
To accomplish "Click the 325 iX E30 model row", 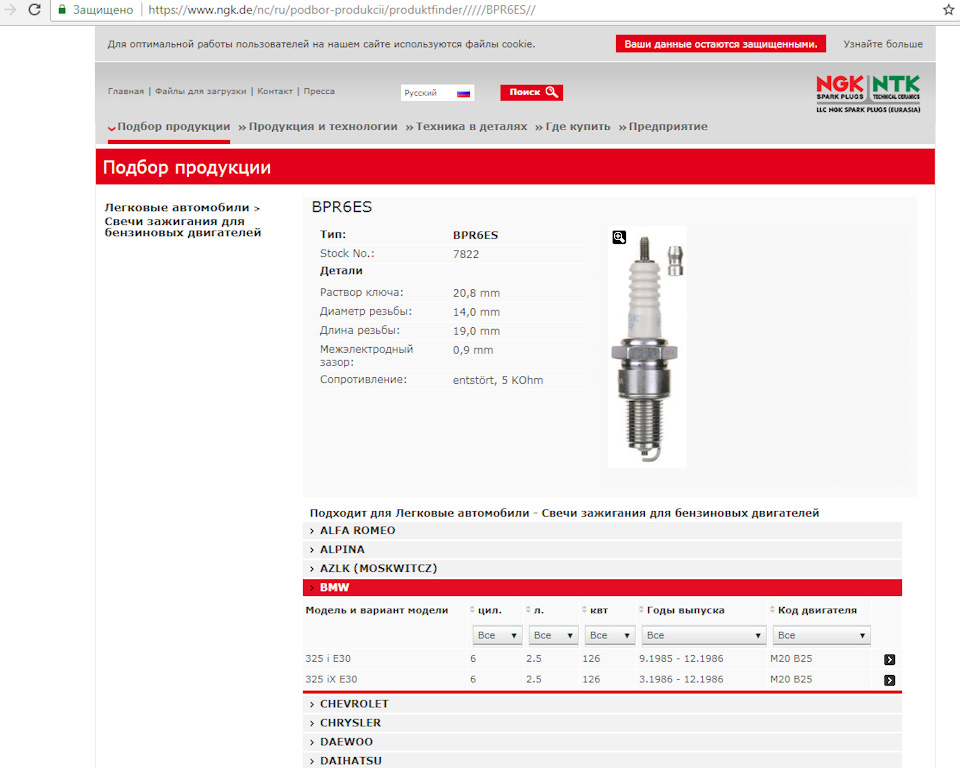I will tap(600, 680).
